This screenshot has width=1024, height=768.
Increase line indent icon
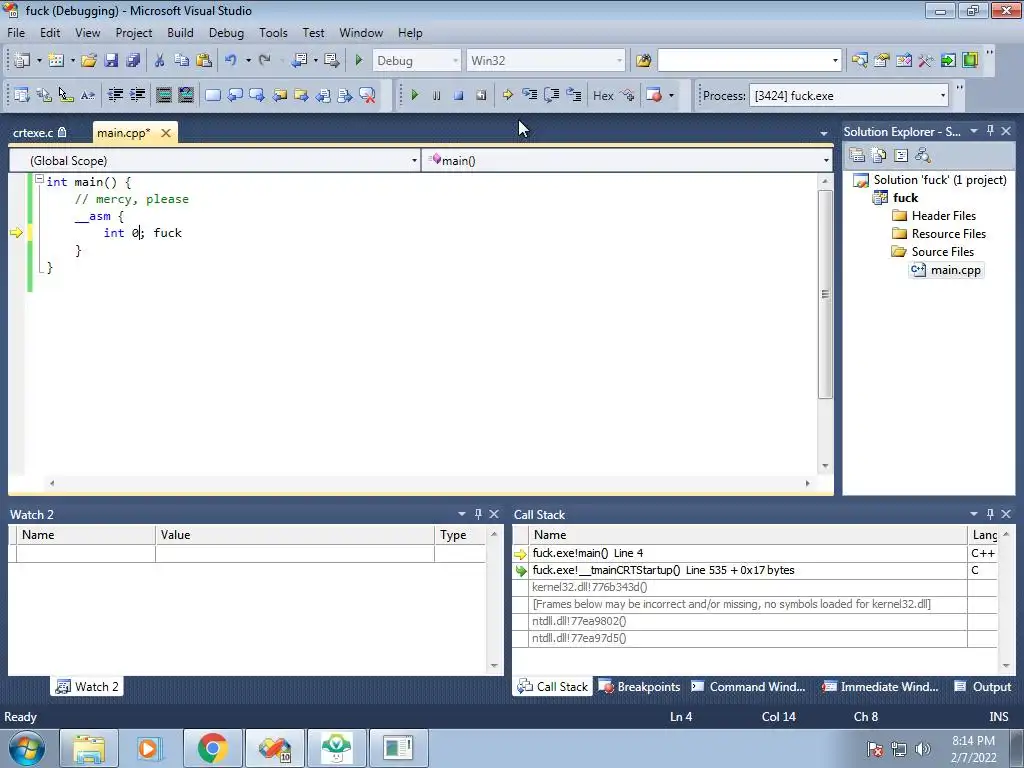[137, 95]
